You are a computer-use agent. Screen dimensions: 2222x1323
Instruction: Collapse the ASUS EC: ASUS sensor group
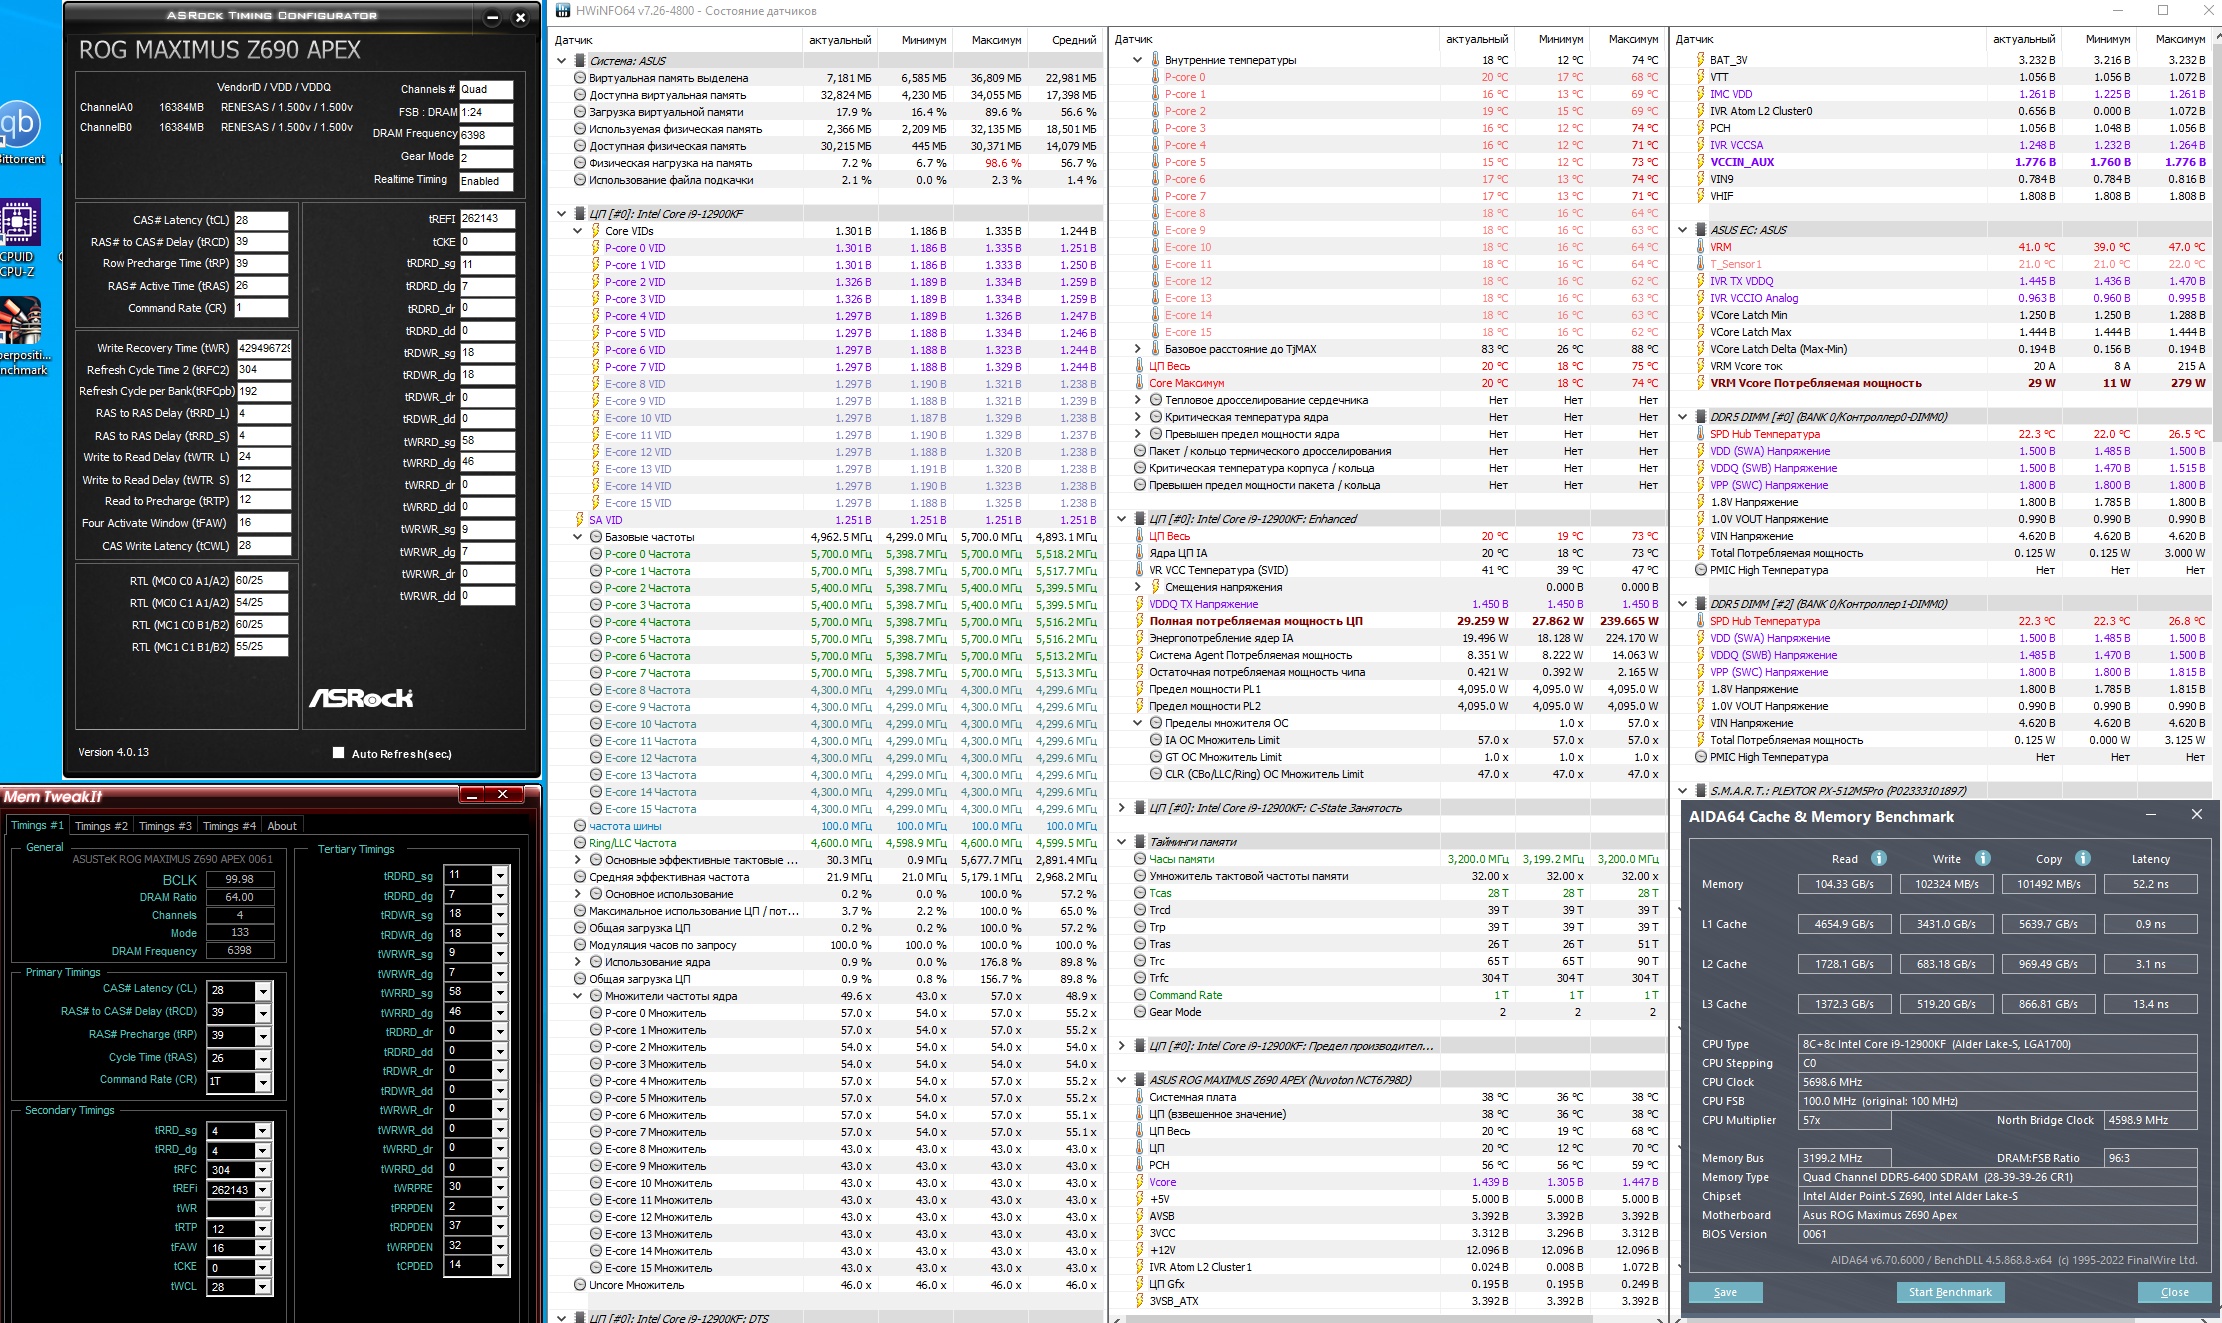point(1683,230)
